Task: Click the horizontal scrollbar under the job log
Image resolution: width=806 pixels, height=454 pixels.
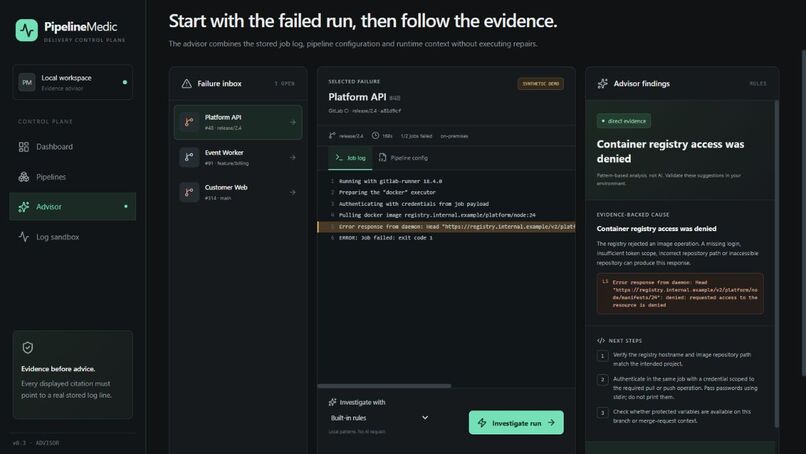Action: coord(384,386)
